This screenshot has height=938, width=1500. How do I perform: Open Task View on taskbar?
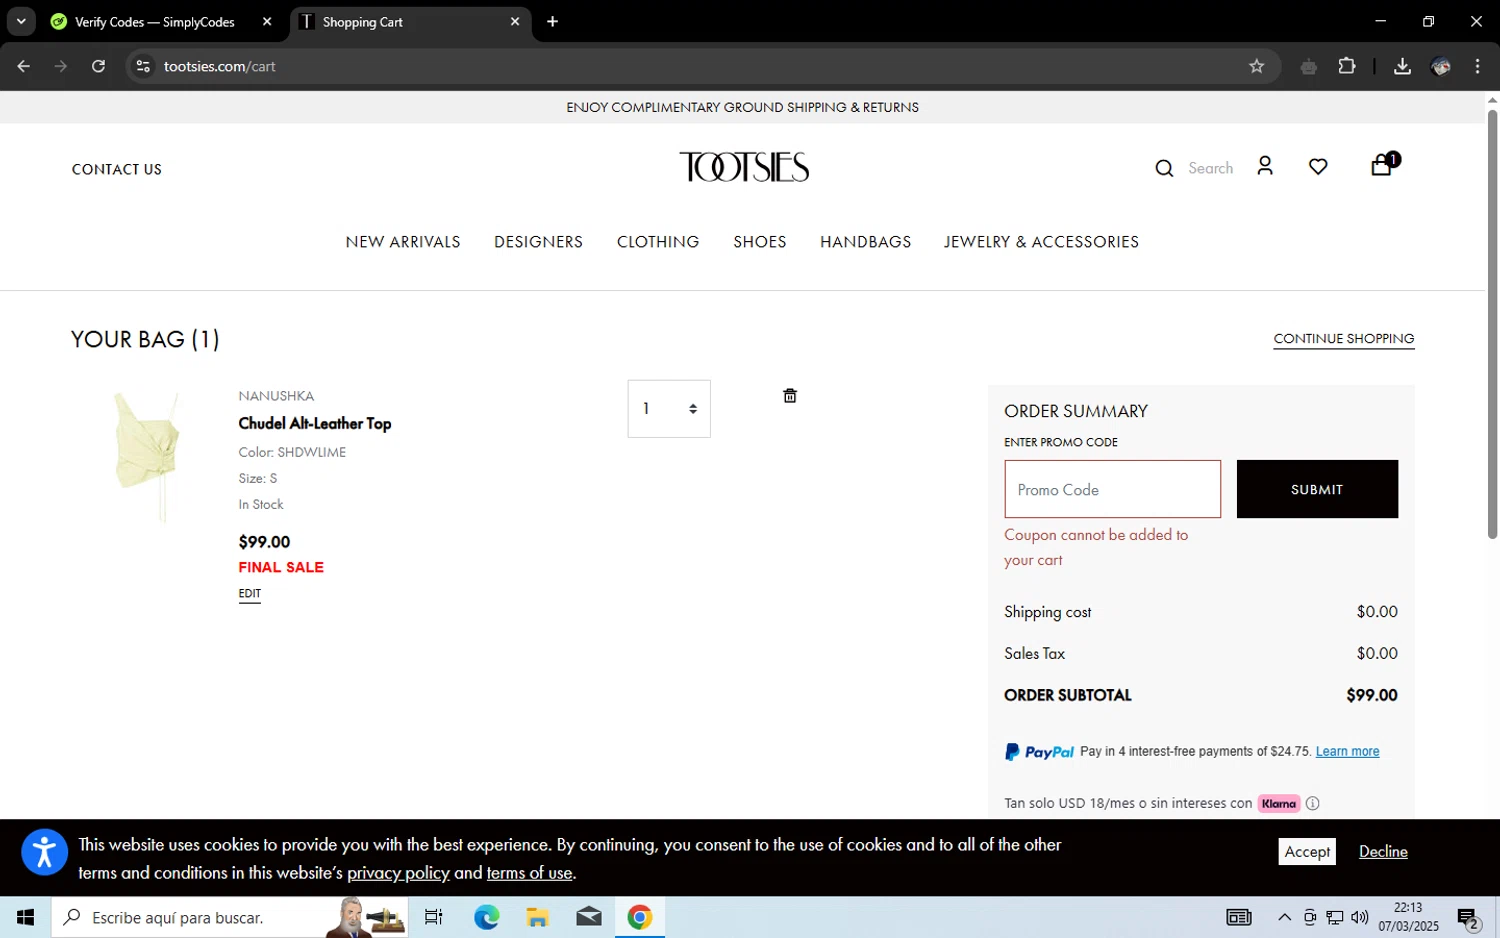point(433,917)
